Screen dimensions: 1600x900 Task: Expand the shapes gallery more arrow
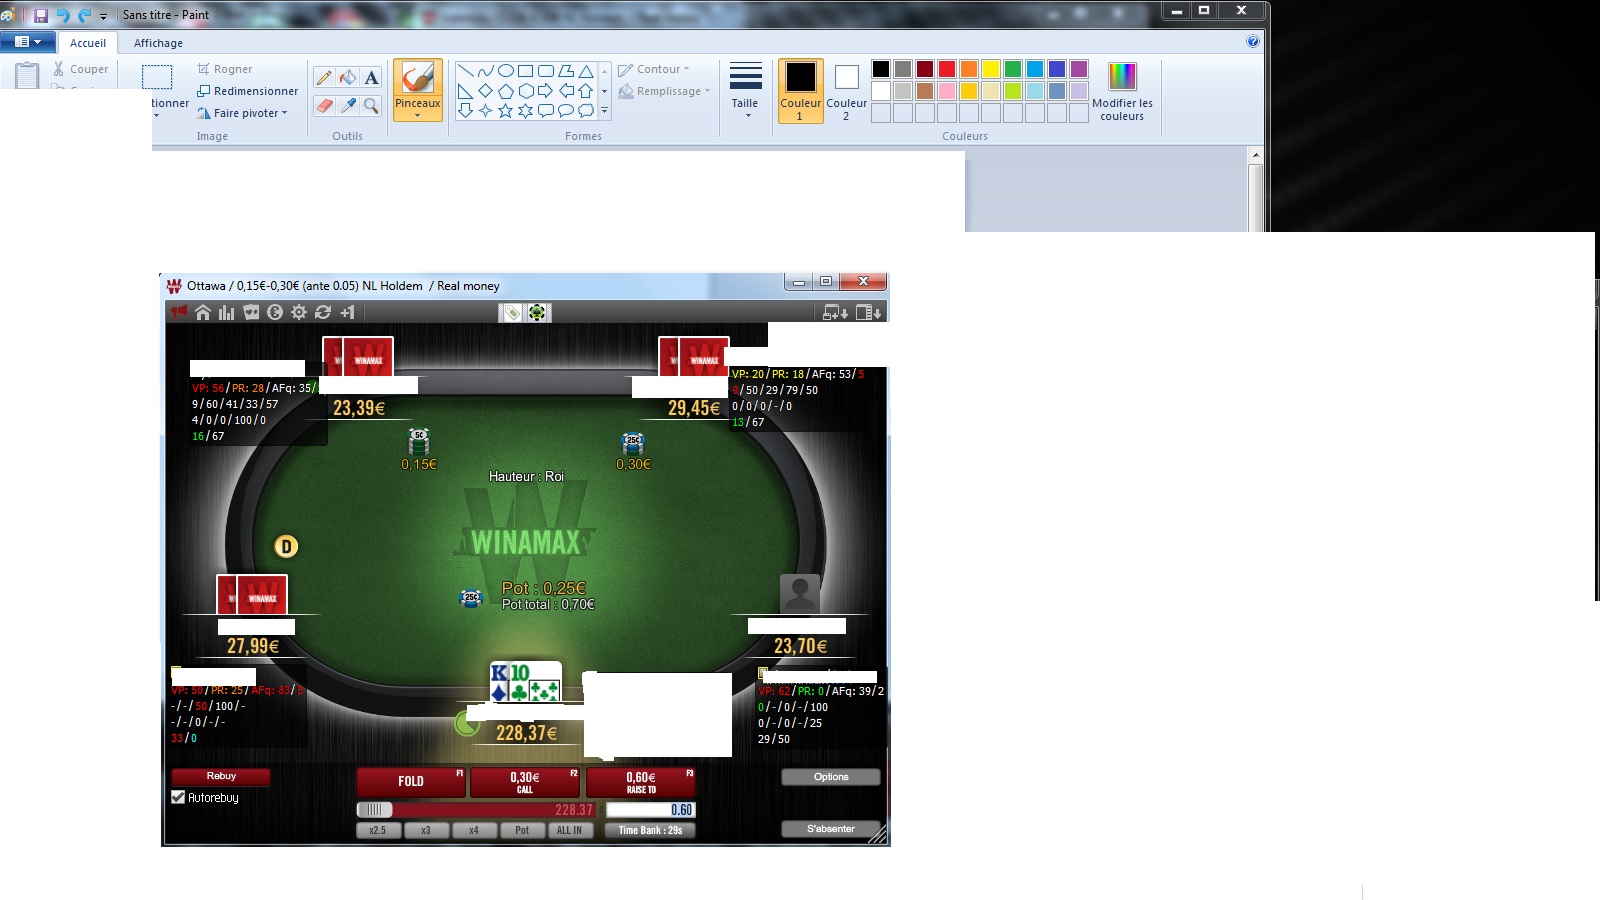click(604, 111)
